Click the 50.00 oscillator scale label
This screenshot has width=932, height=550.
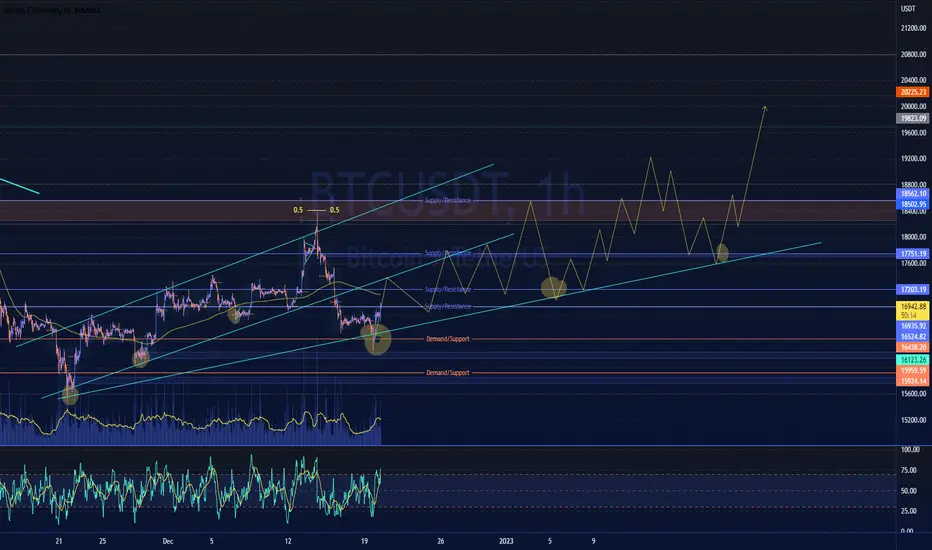(908, 491)
